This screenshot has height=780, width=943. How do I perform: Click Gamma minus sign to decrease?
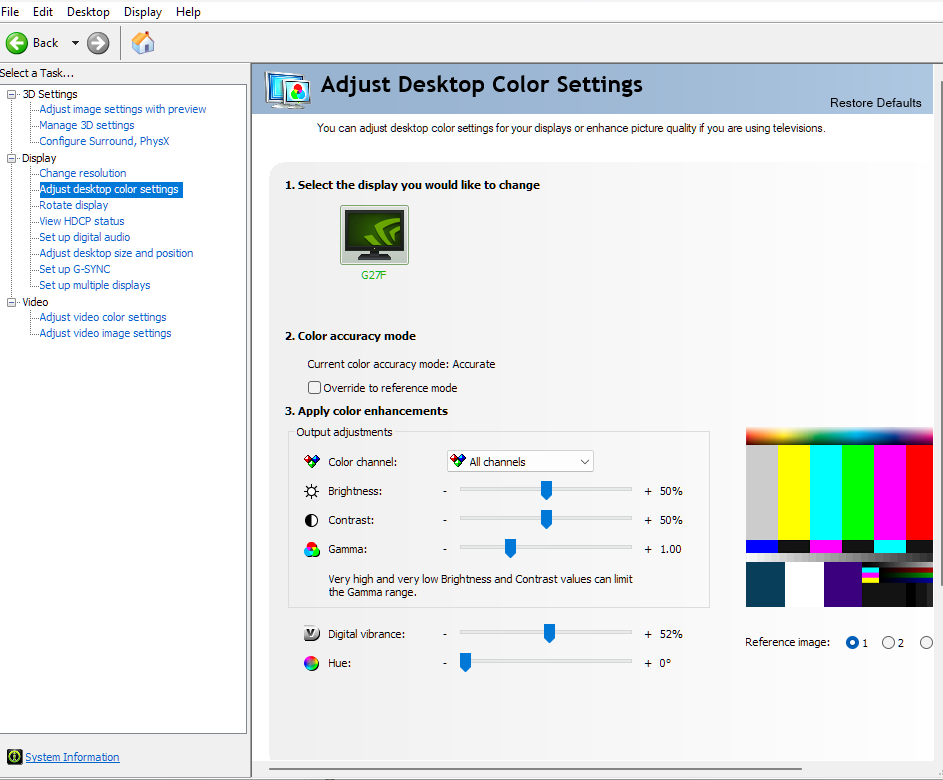pyautogui.click(x=445, y=549)
